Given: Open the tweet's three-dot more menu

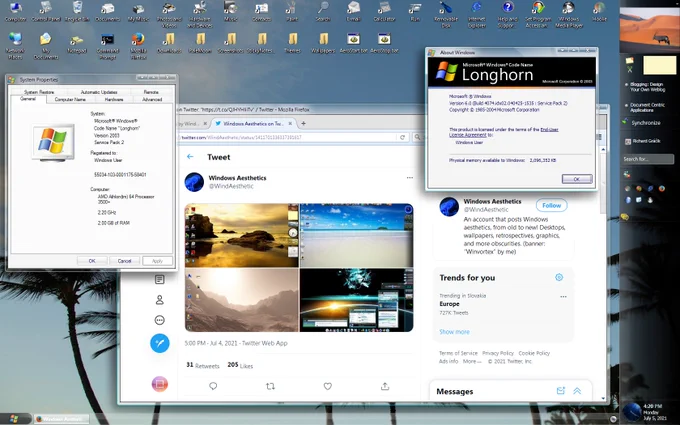Looking at the screenshot, I should [410, 178].
